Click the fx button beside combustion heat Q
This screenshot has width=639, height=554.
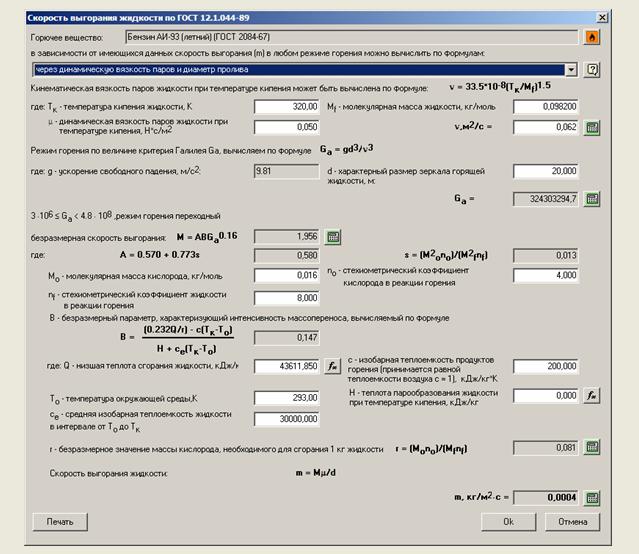pyautogui.click(x=333, y=366)
